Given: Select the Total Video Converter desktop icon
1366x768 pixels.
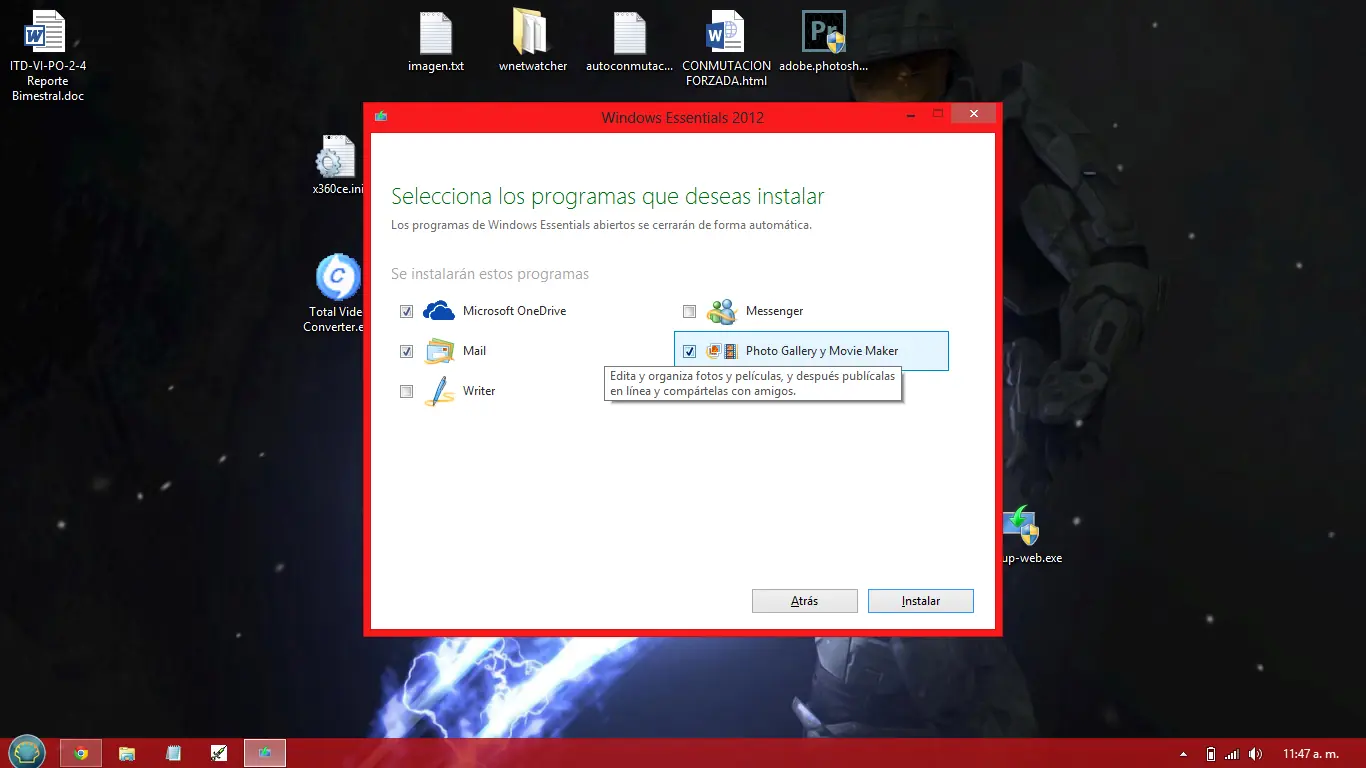Looking at the screenshot, I should pyautogui.click(x=335, y=293).
